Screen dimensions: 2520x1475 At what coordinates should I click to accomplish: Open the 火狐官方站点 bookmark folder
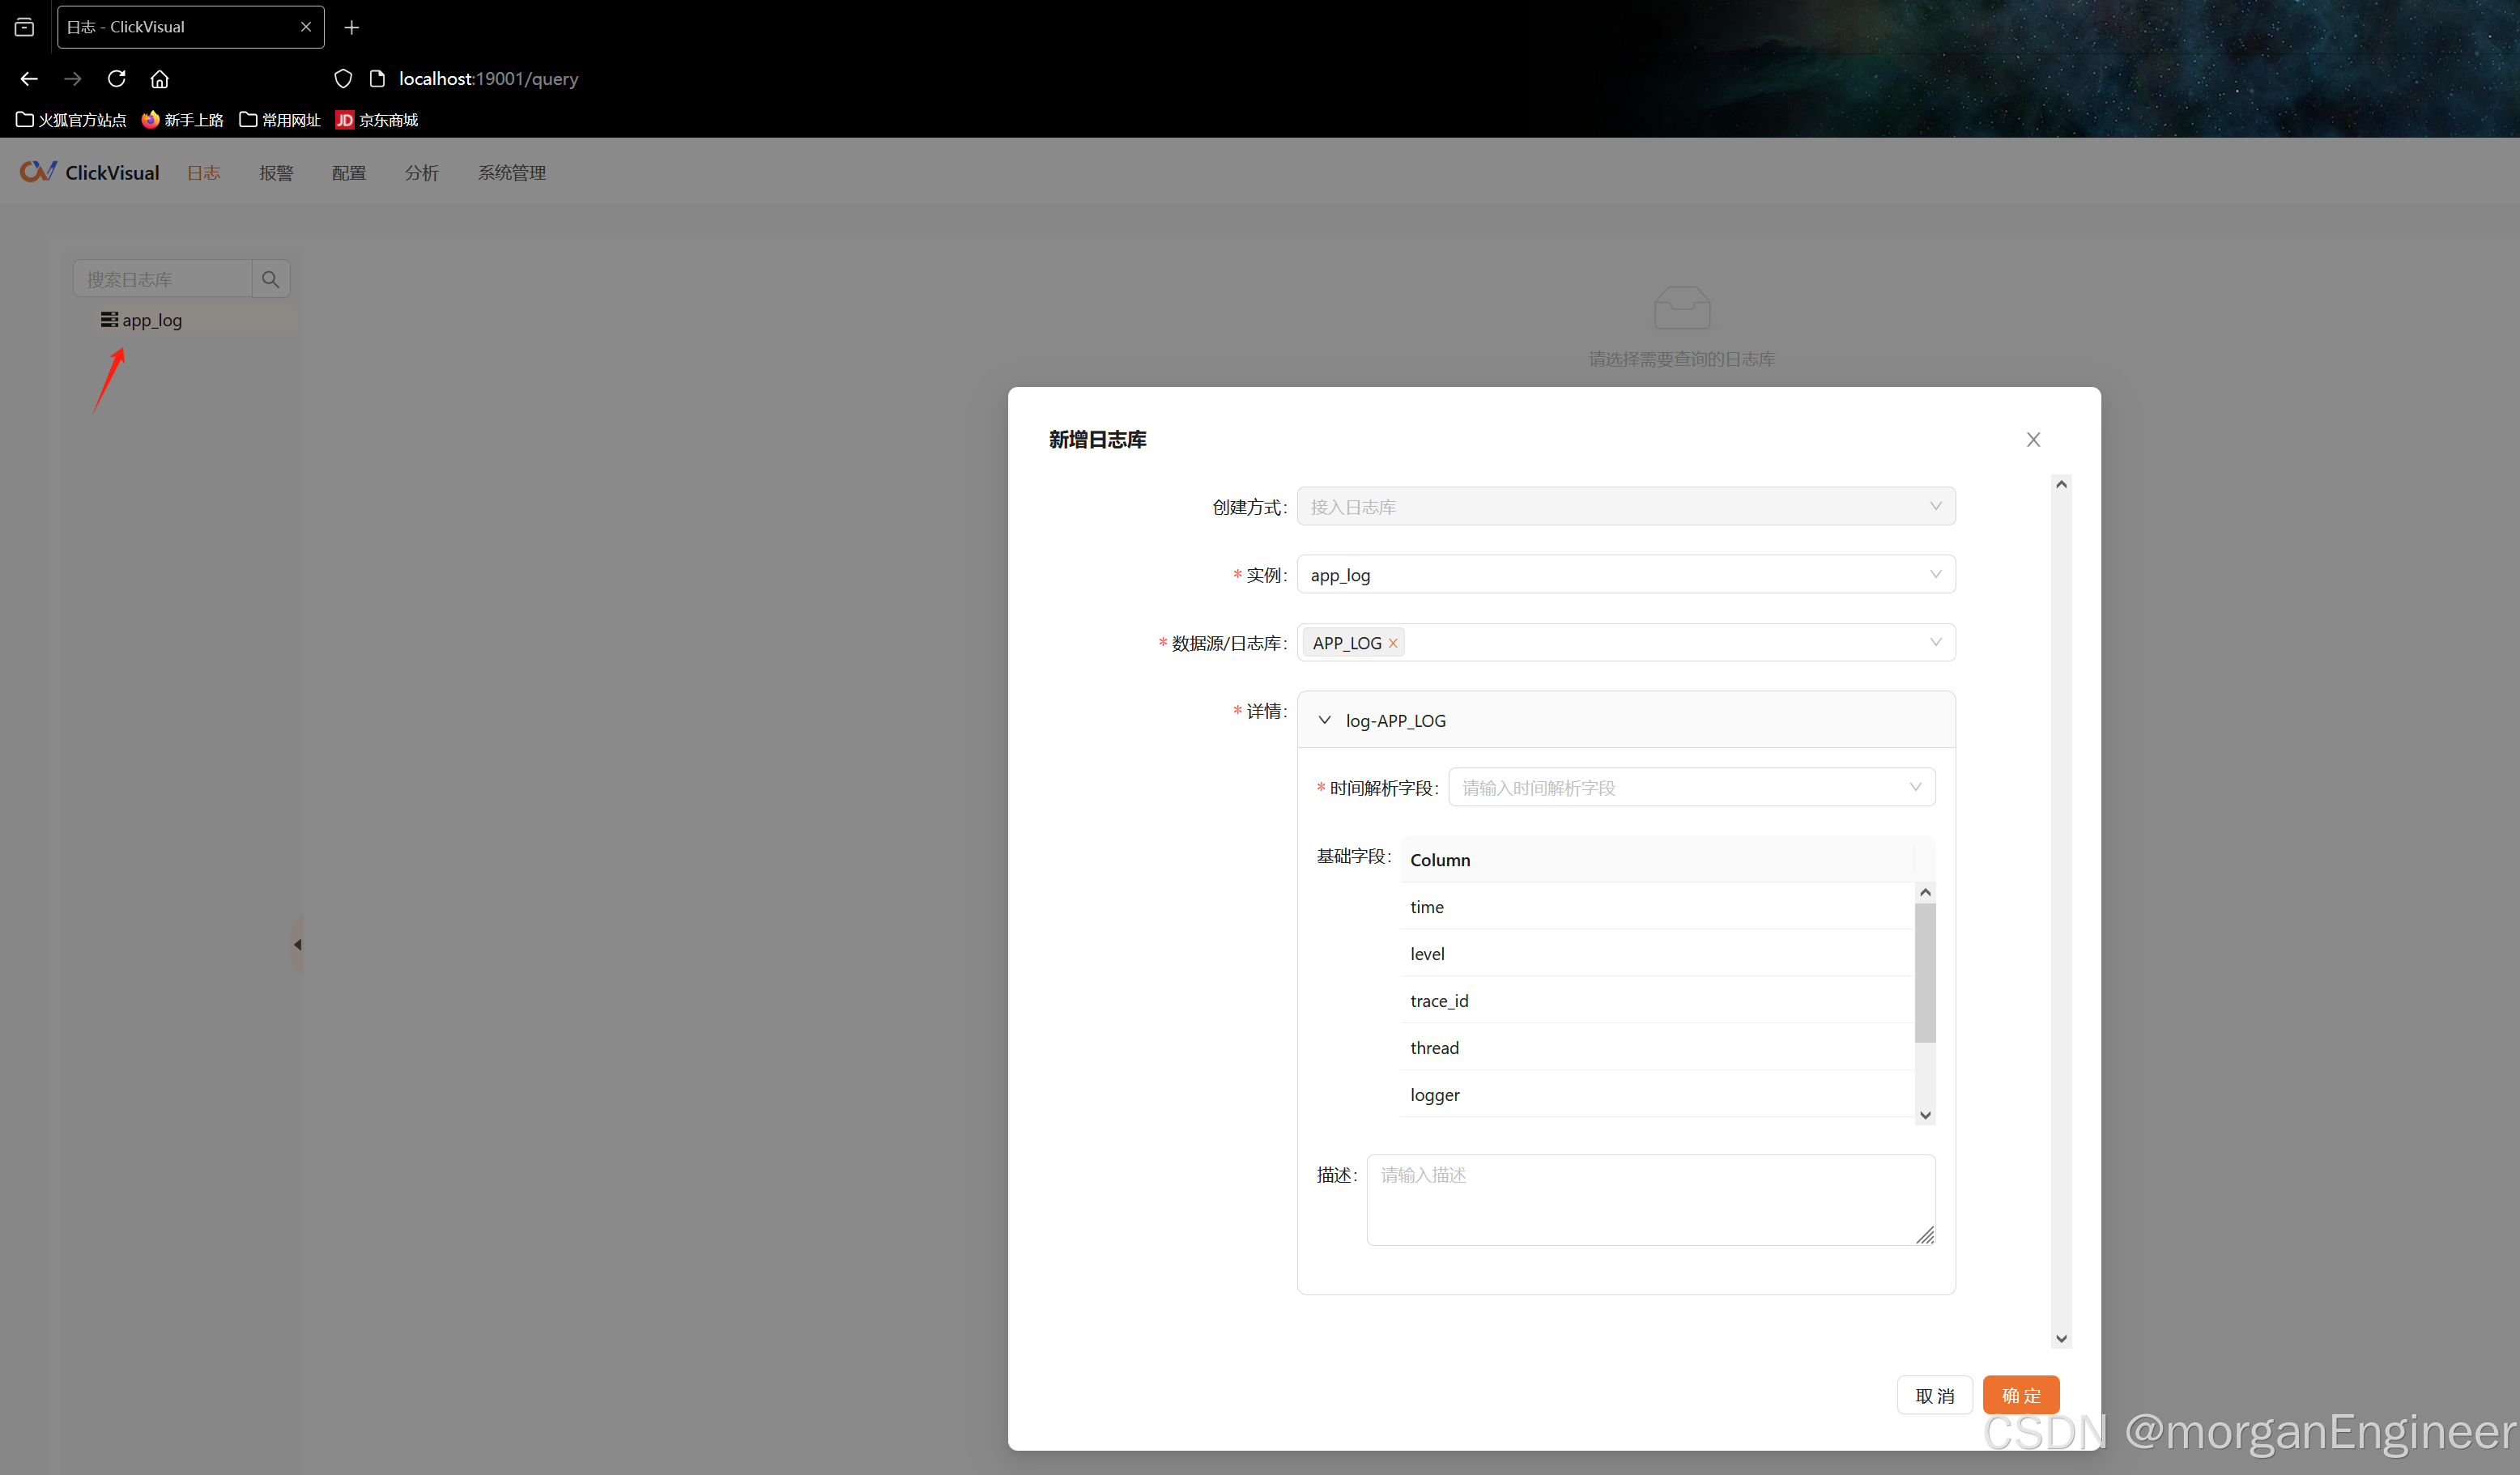tap(71, 120)
